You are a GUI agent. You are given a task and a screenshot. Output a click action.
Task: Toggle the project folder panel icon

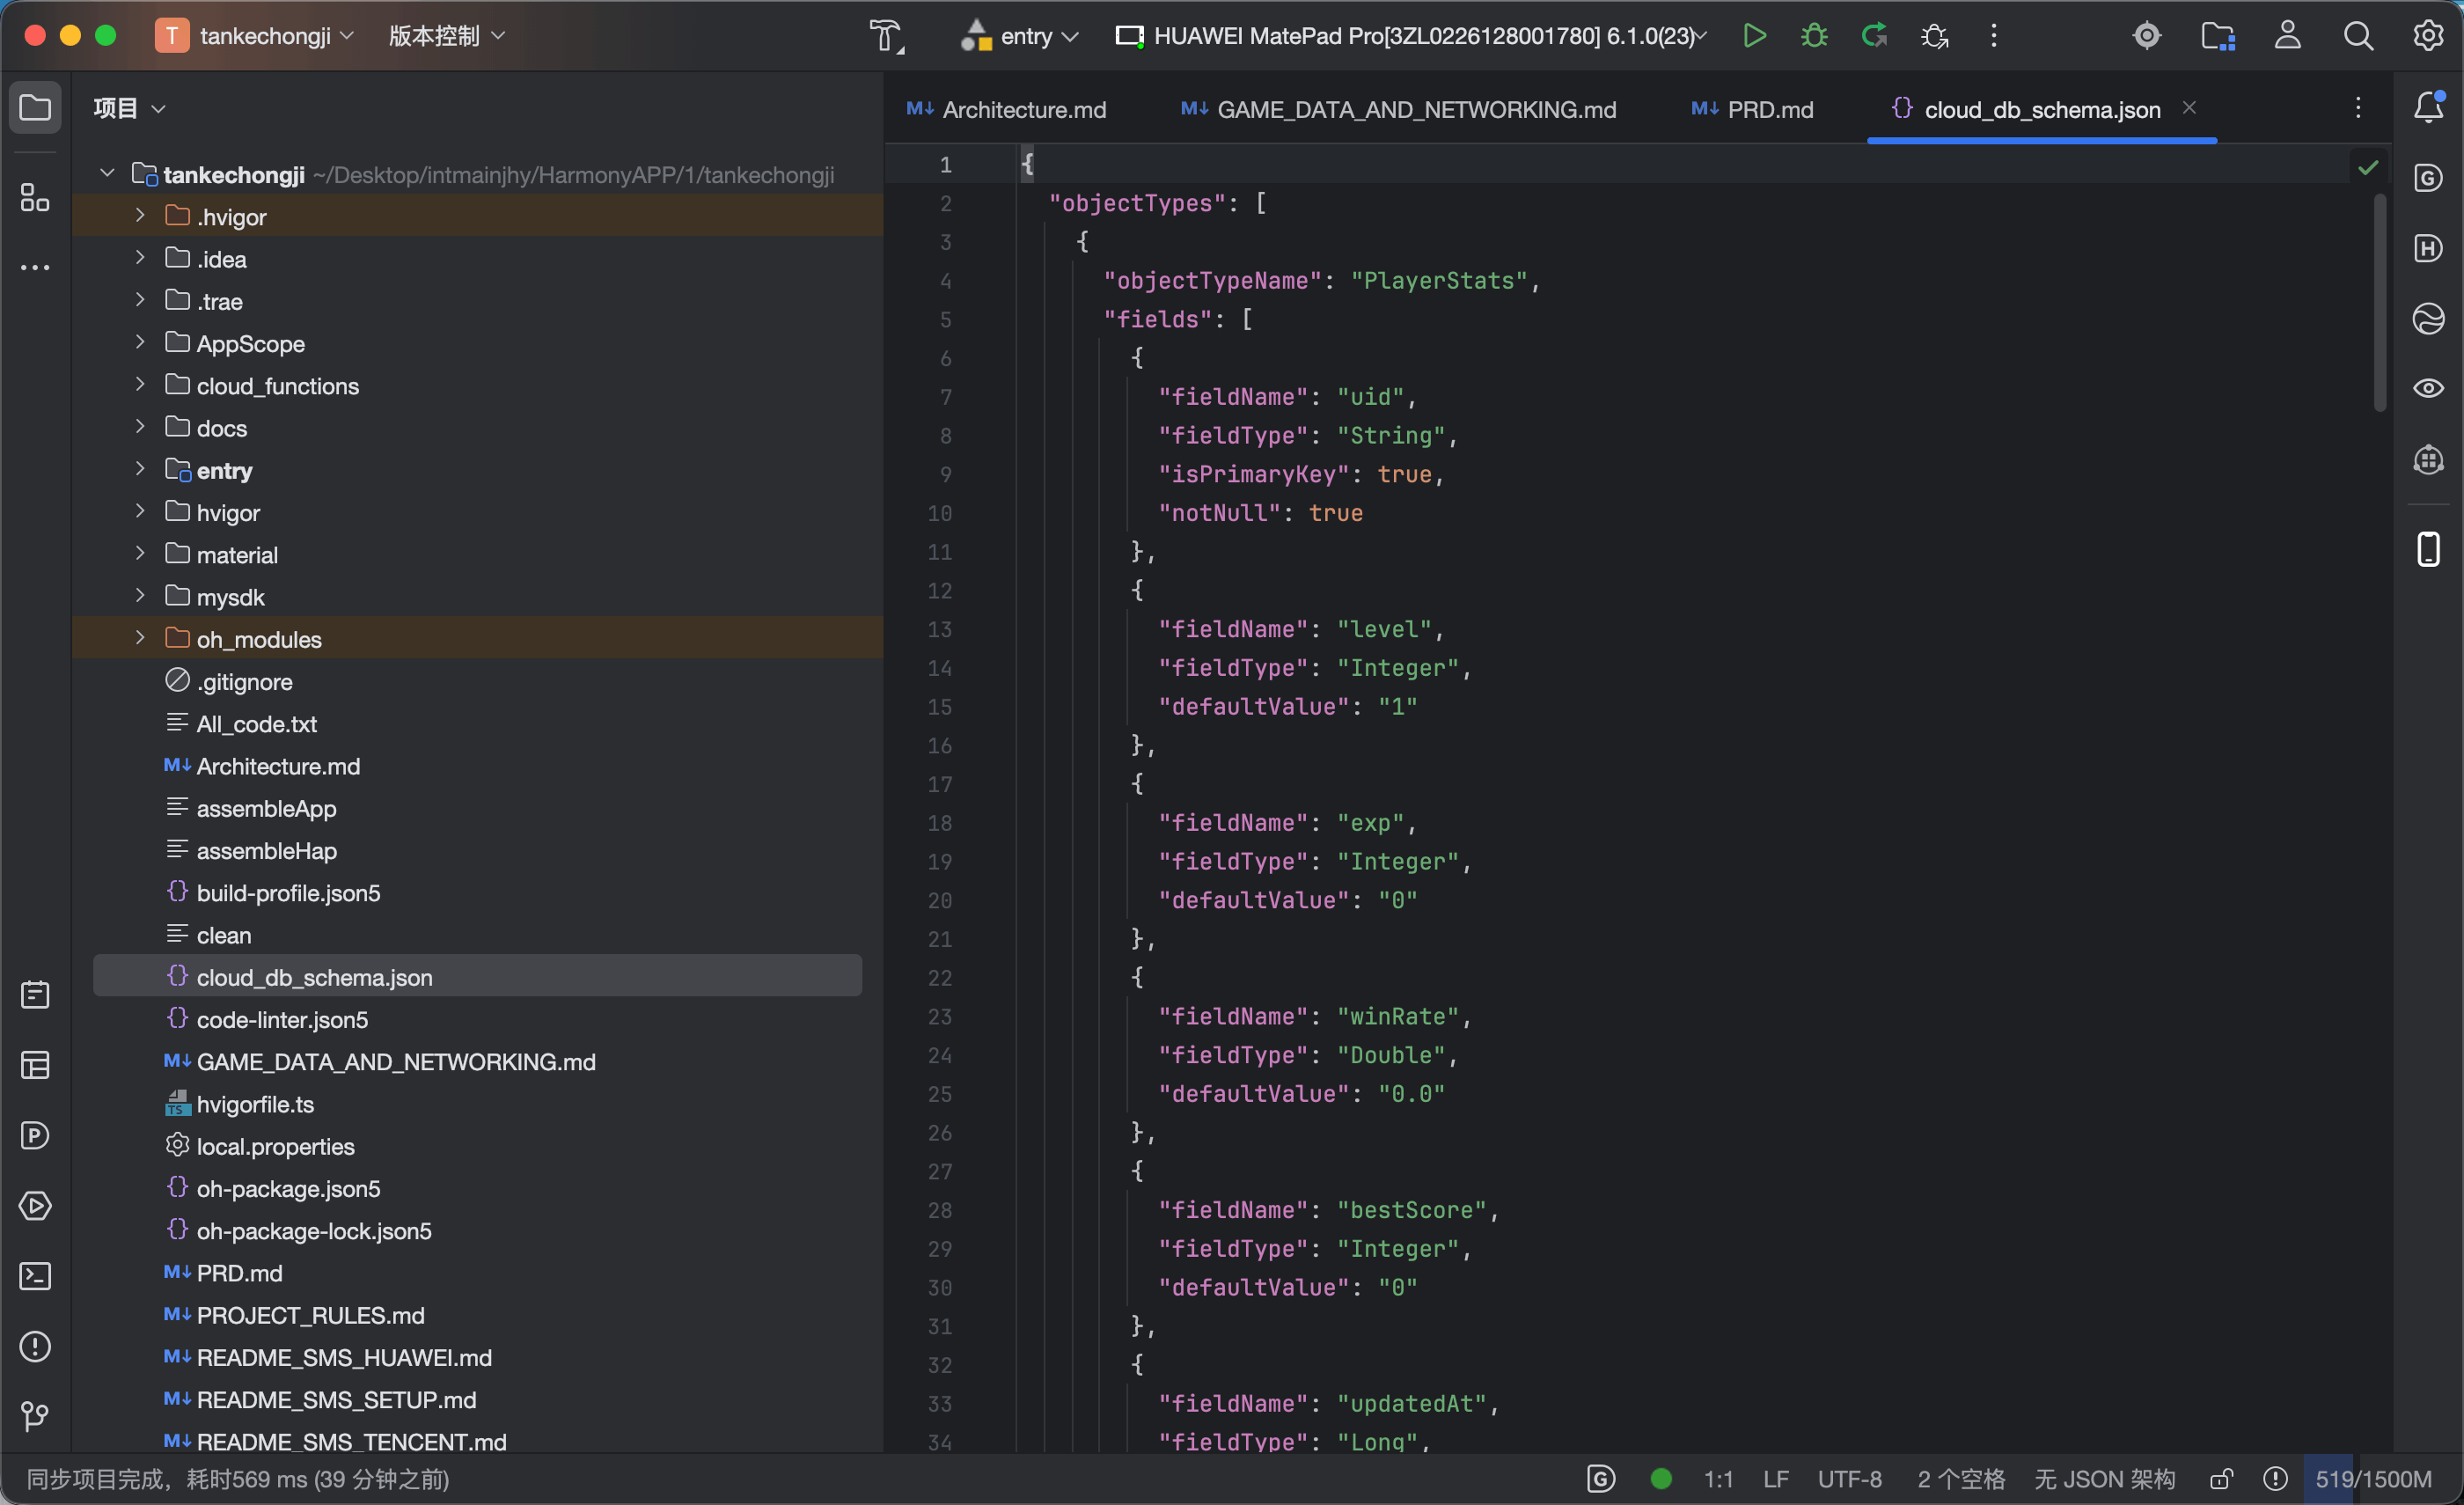35,107
